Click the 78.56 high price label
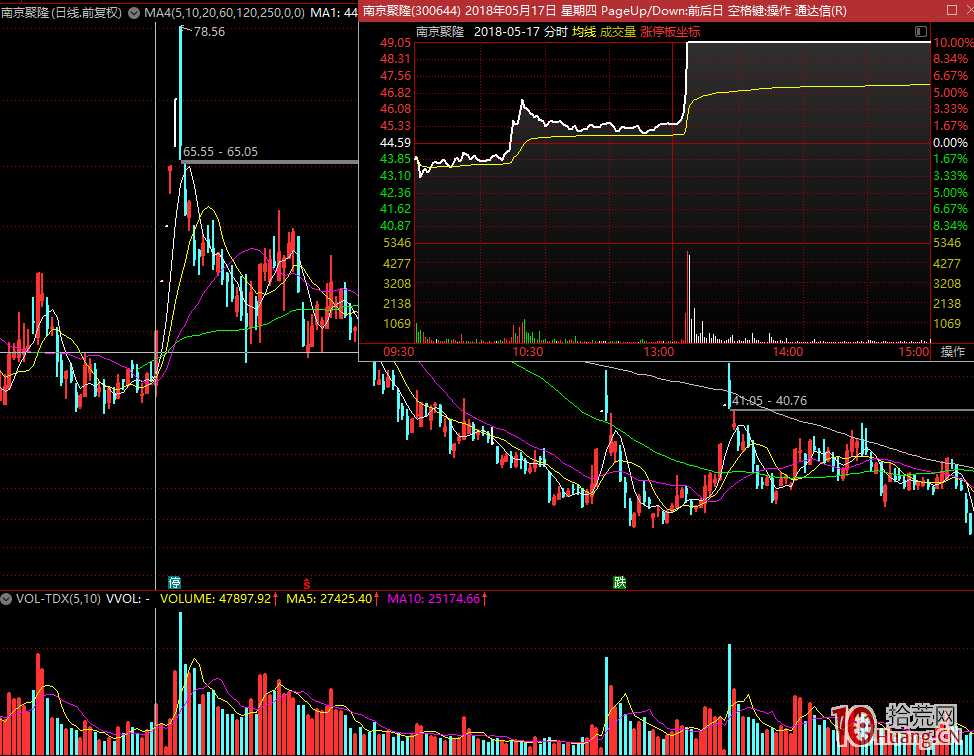This screenshot has width=974, height=756. (209, 32)
